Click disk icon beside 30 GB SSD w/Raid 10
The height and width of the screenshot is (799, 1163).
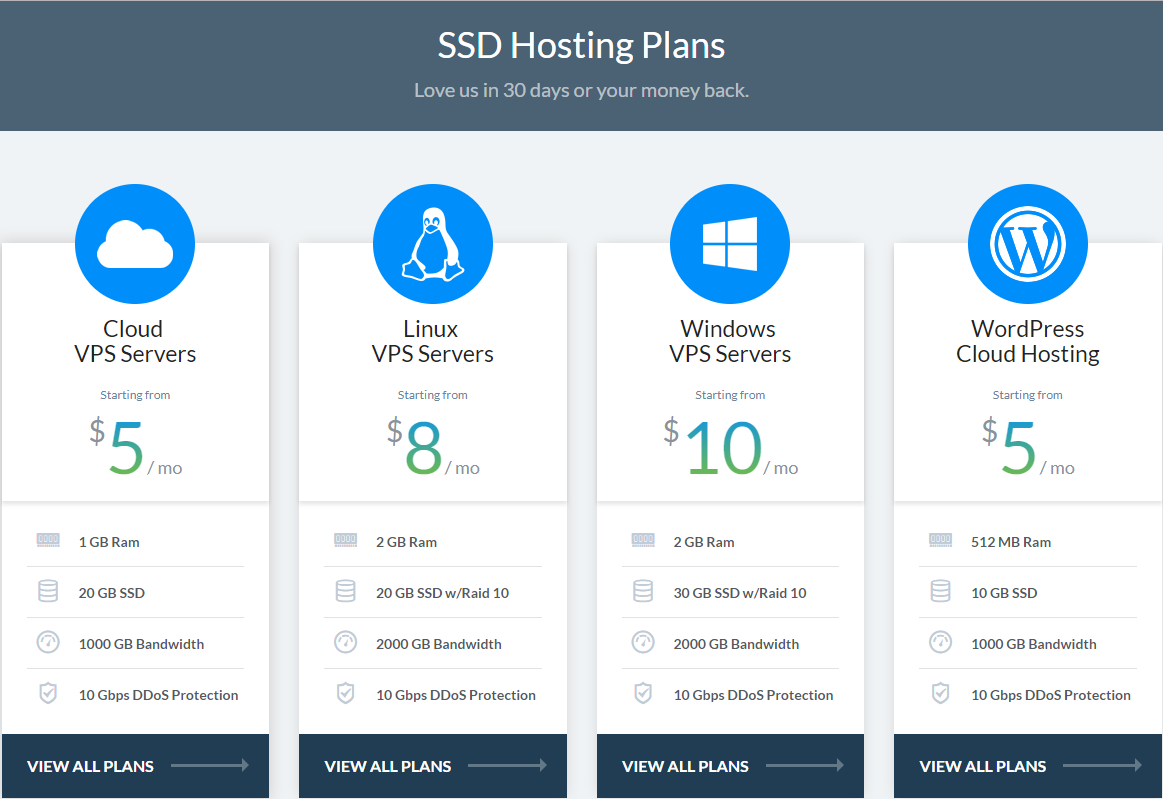(643, 591)
